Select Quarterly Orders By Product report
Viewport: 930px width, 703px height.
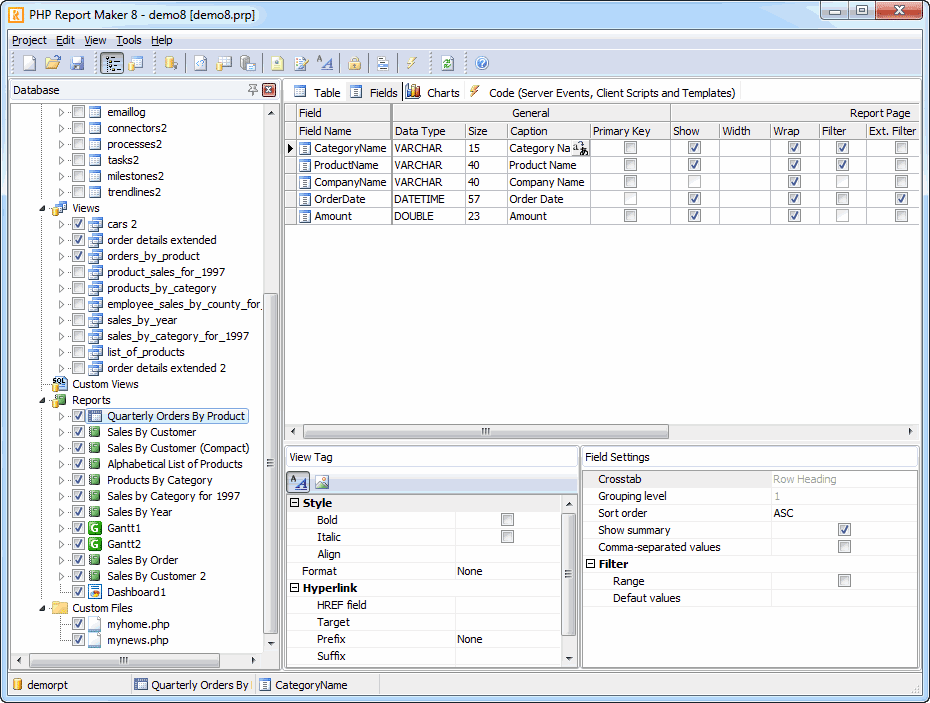pos(175,415)
